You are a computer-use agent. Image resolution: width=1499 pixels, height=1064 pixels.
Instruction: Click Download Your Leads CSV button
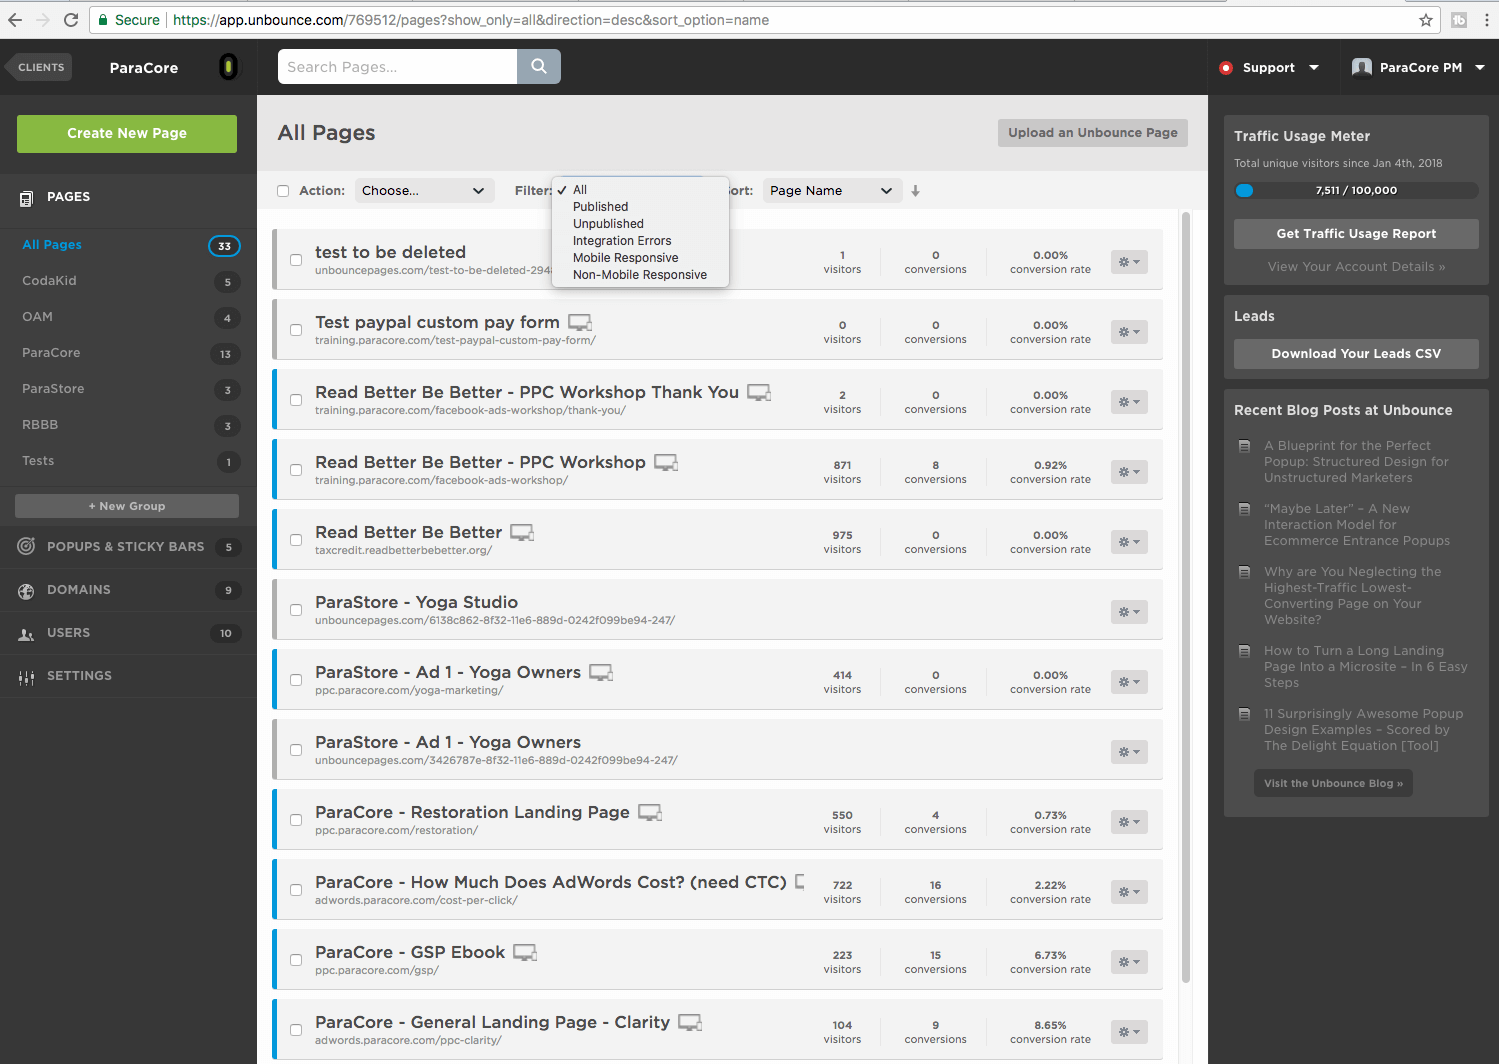1356,354
